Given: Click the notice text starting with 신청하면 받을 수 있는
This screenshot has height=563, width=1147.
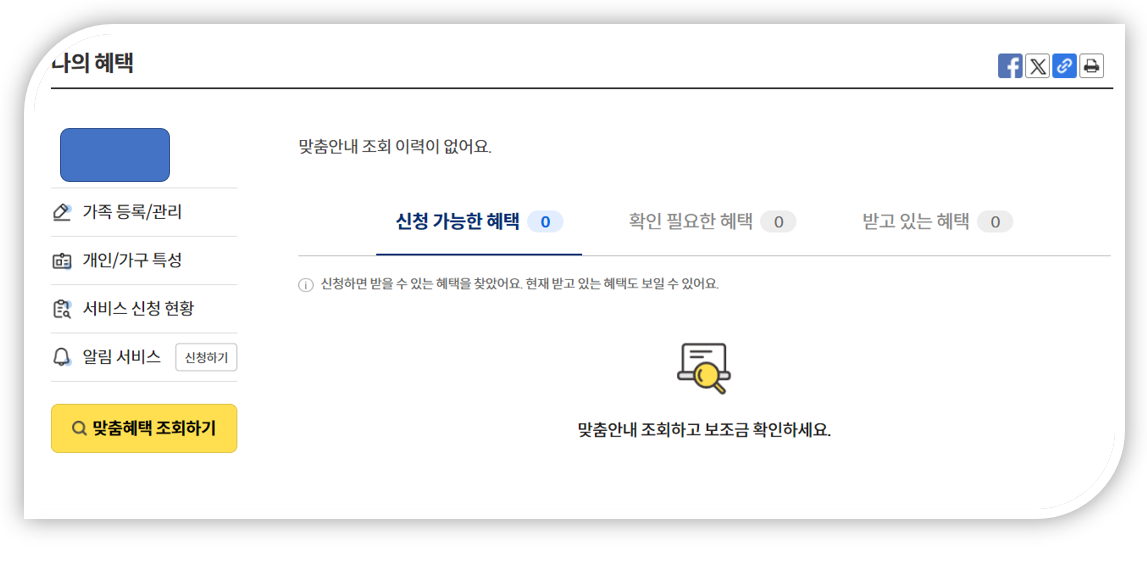Looking at the screenshot, I should (520, 284).
